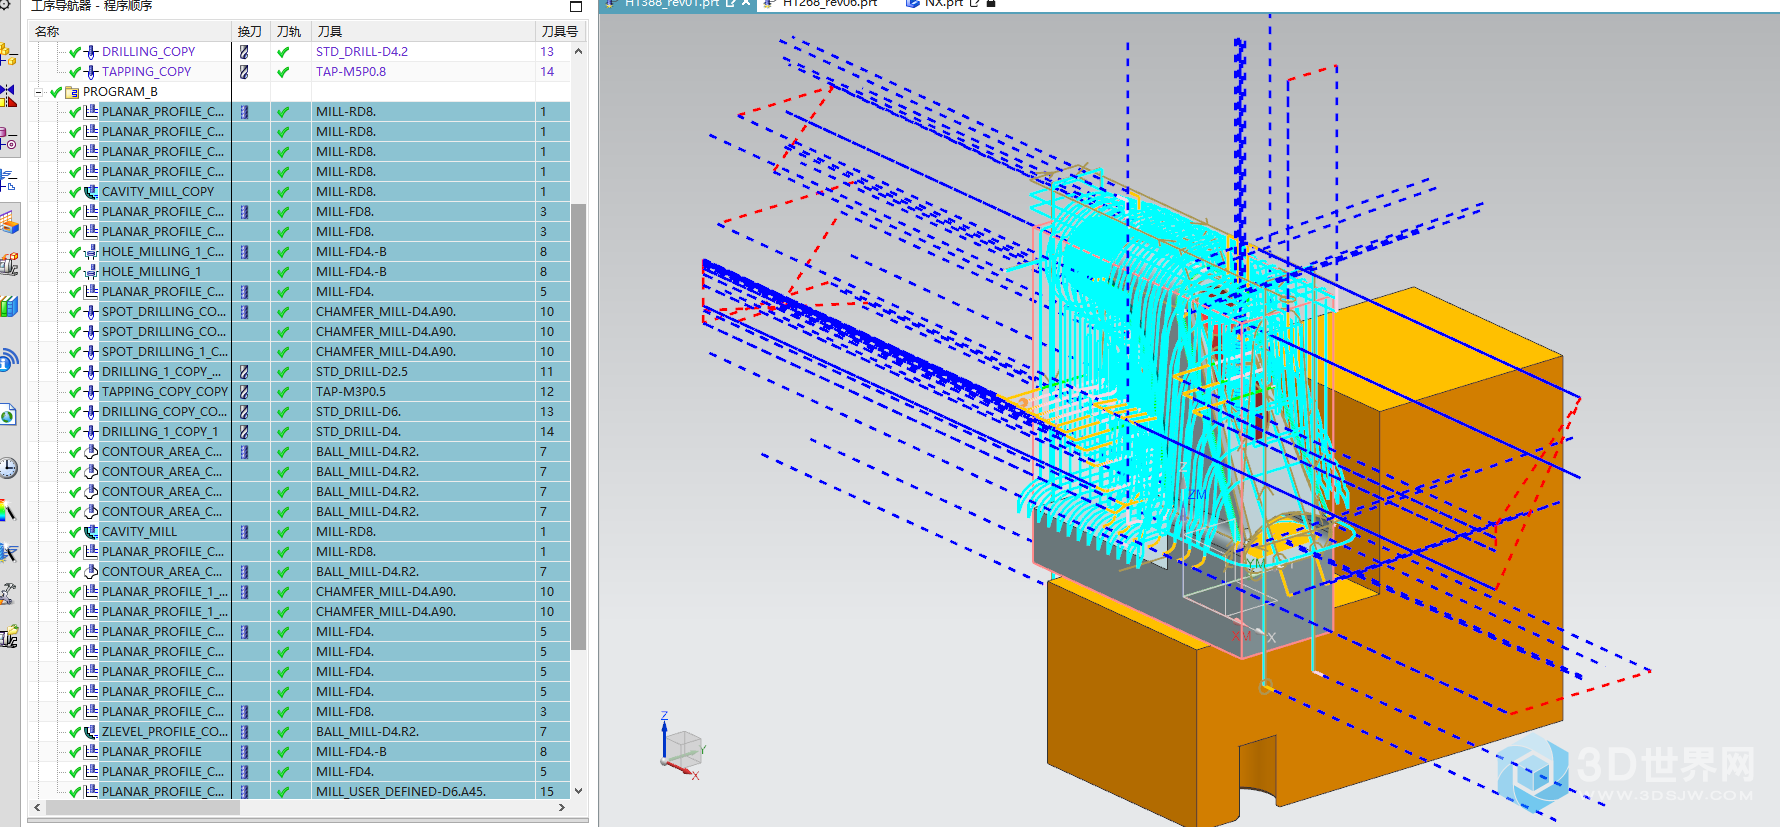The image size is (1780, 827).
Task: Select the SPOT_DRILLING_1_C... operation
Action: pyautogui.click(x=165, y=351)
